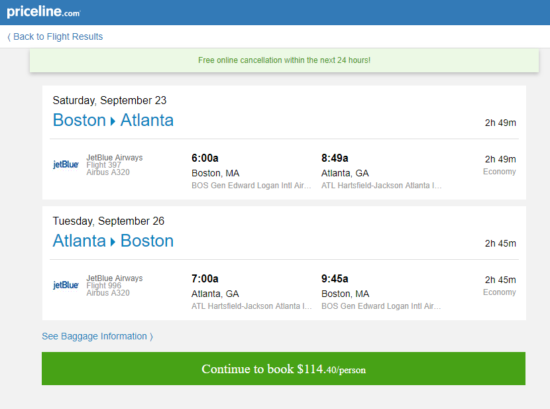Click the arrow between Boston and Atlanta
Viewport: 550px width, 409px height.
click(x=113, y=121)
